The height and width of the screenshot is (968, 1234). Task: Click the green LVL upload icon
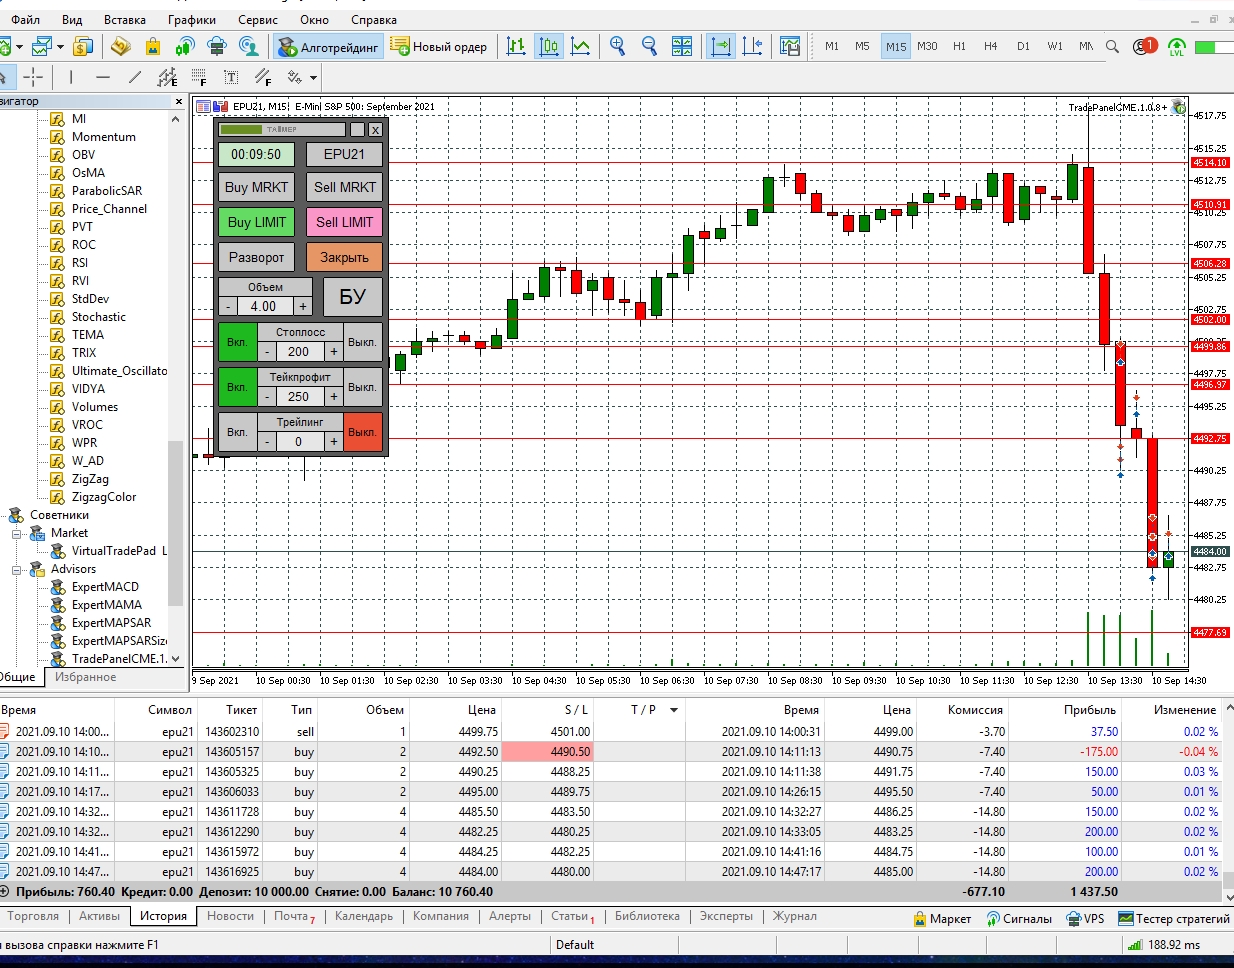(1176, 47)
